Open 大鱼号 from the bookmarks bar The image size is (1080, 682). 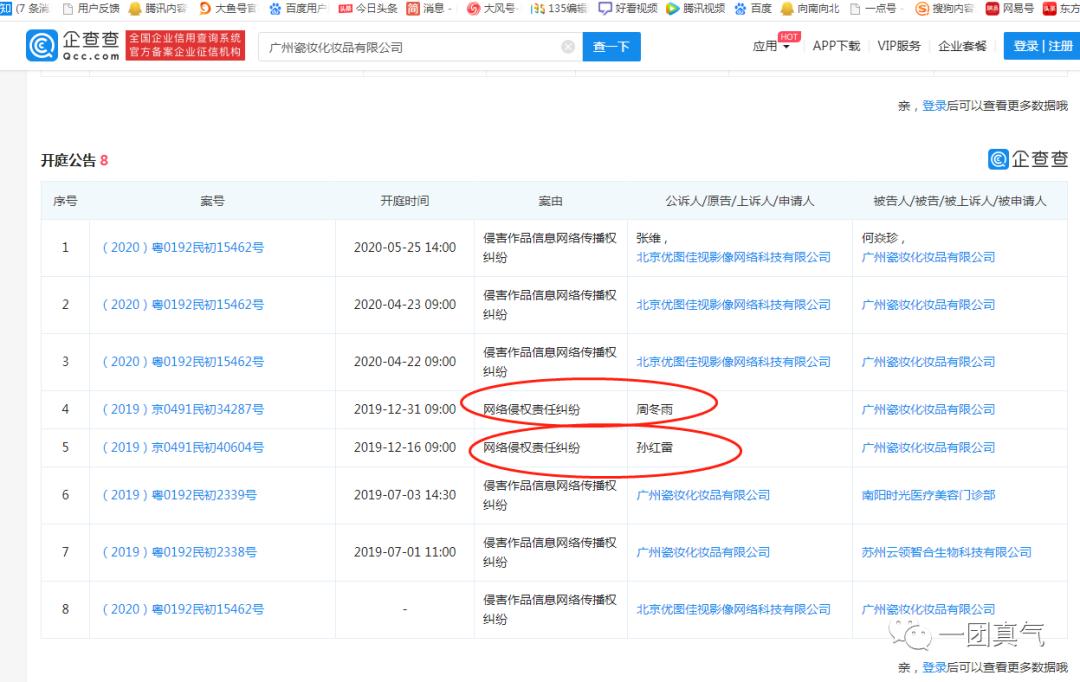click(x=227, y=9)
